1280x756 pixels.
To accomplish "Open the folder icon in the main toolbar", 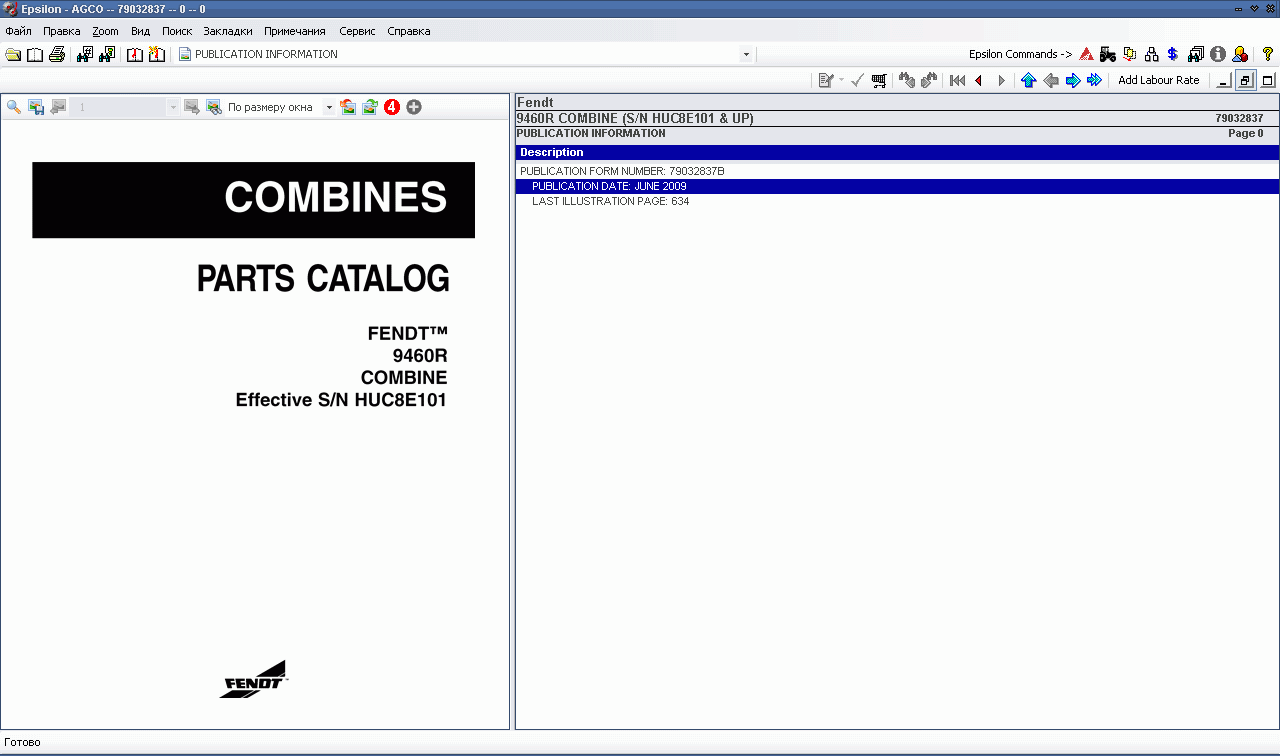I will point(12,54).
